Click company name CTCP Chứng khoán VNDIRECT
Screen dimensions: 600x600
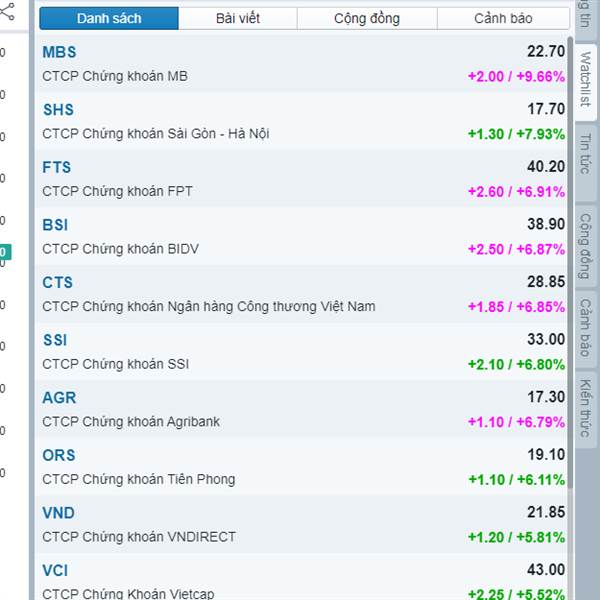(139, 537)
